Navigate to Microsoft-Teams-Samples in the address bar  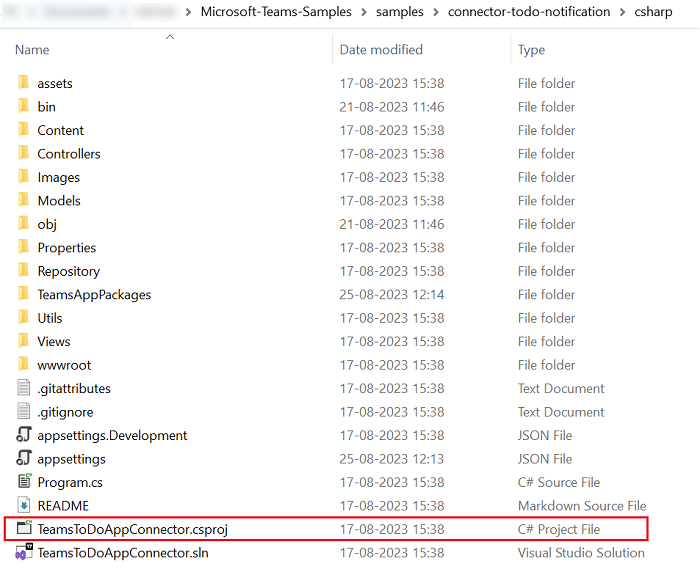(276, 12)
